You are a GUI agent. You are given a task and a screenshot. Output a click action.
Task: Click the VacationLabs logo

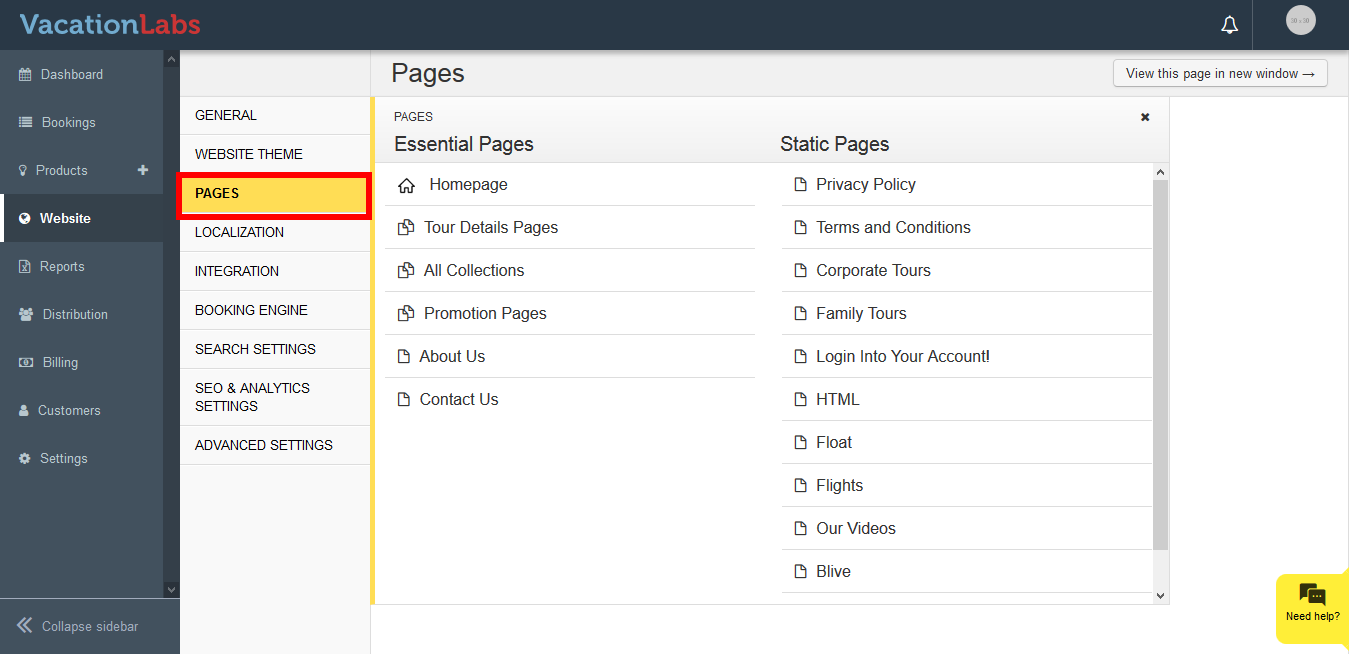click(110, 25)
